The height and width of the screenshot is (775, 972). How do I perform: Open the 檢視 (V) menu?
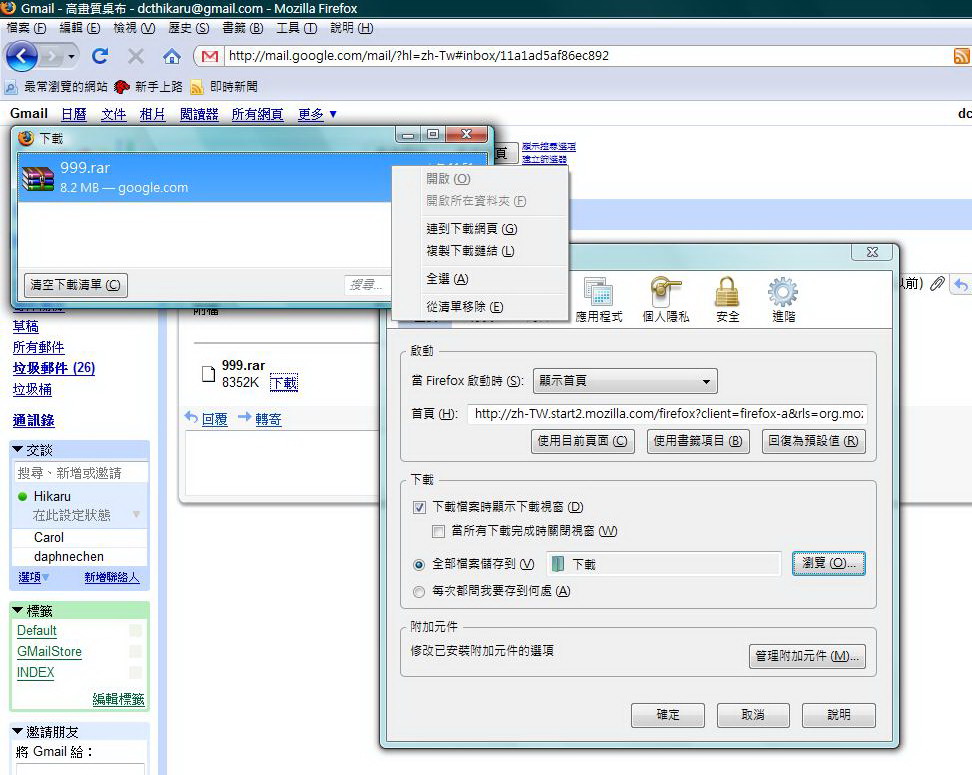click(x=134, y=28)
